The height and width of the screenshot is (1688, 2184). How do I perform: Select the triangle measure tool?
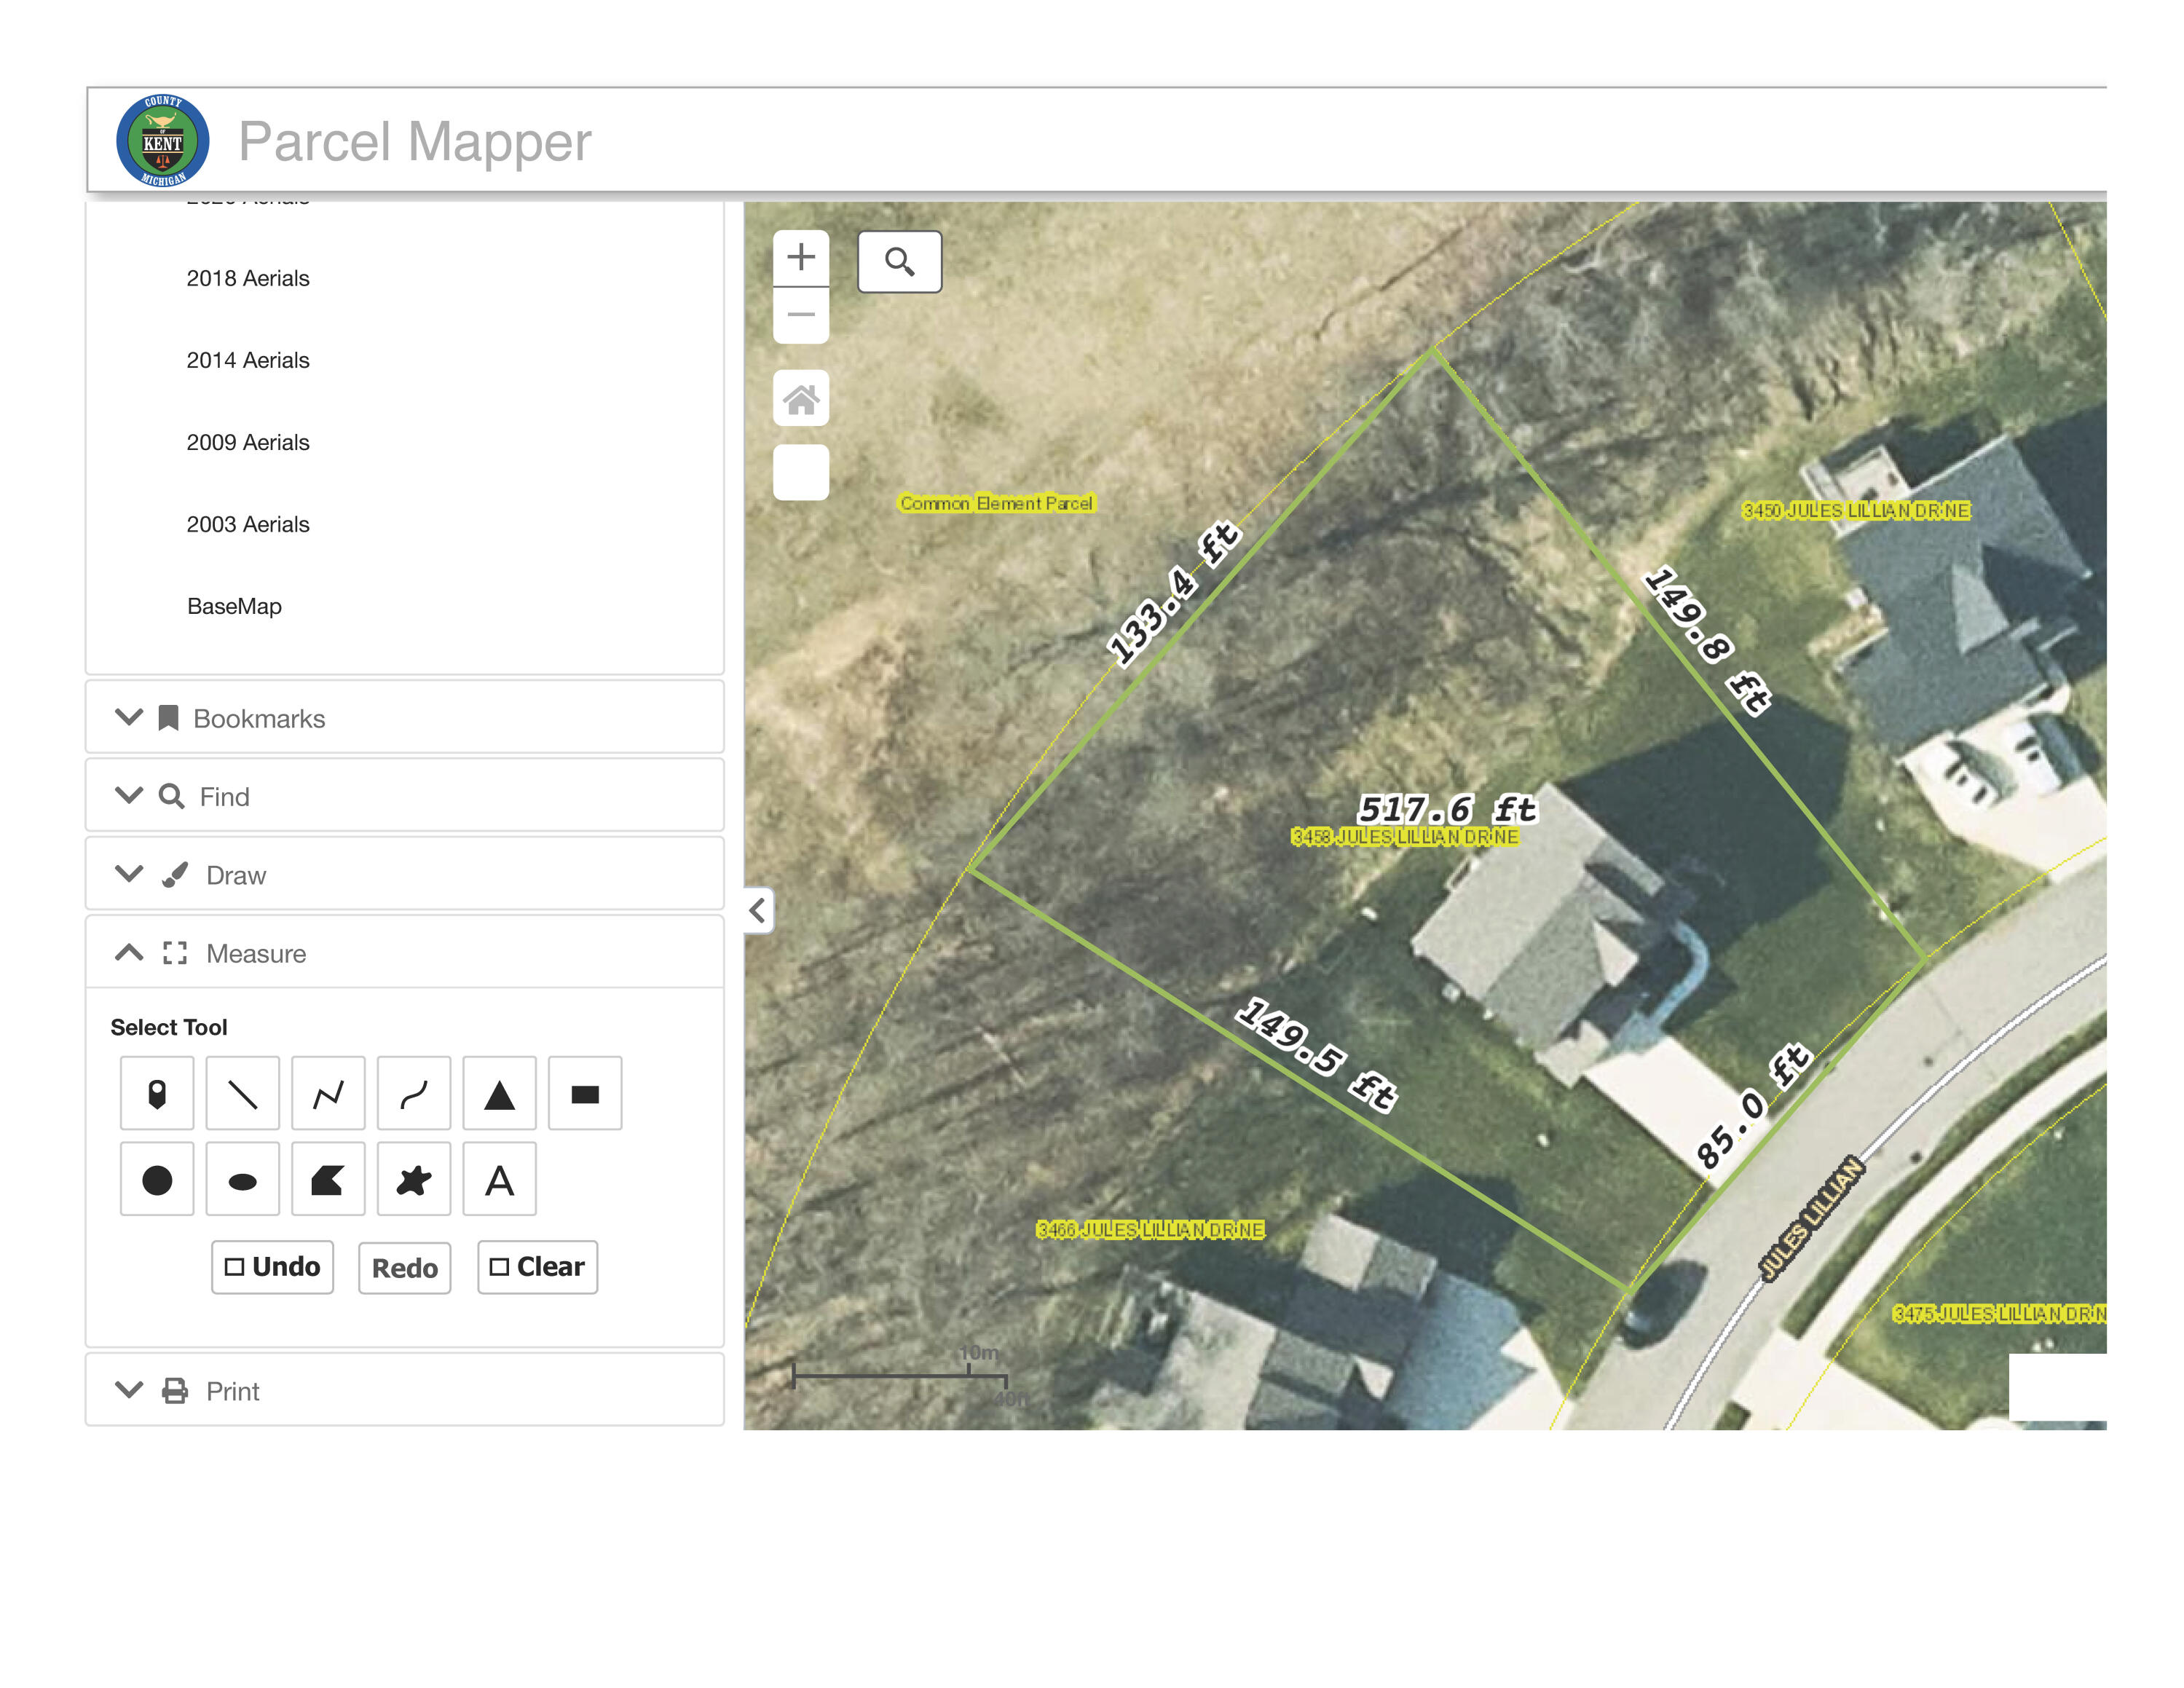pos(499,1093)
